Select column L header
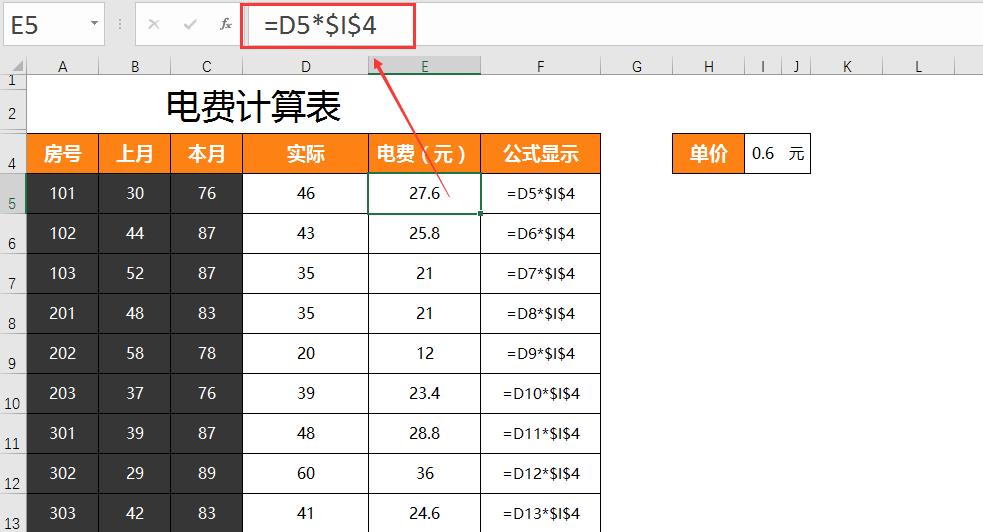Screen dimensions: 983x532 click(x=918, y=66)
